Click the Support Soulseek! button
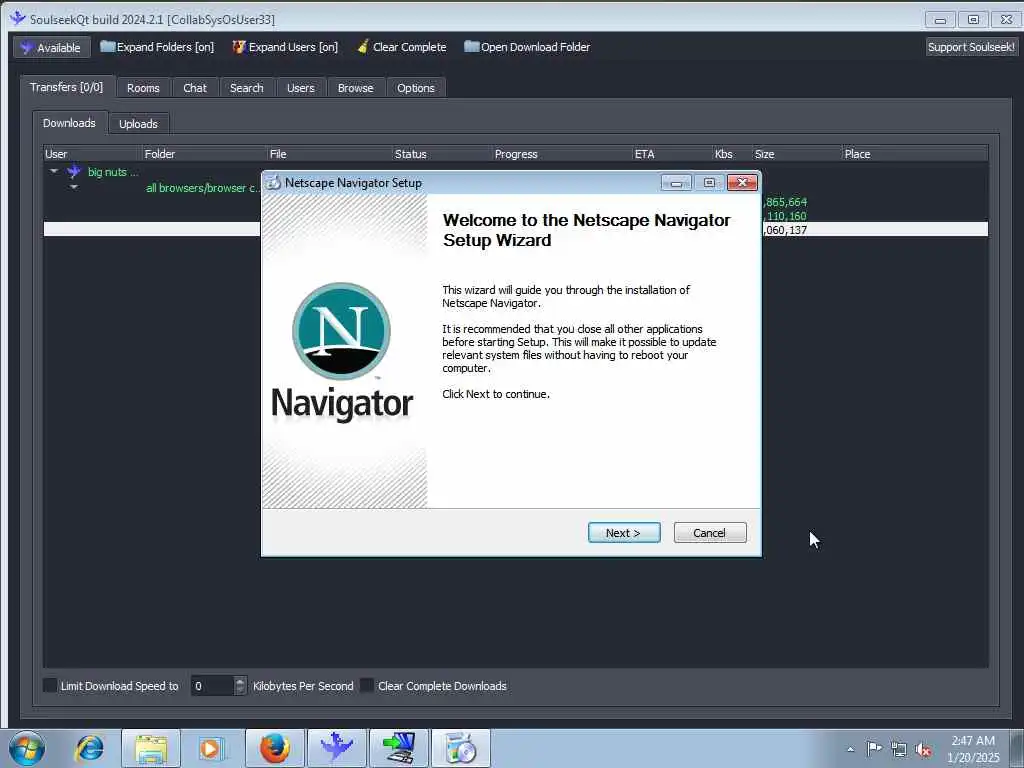 coord(971,47)
